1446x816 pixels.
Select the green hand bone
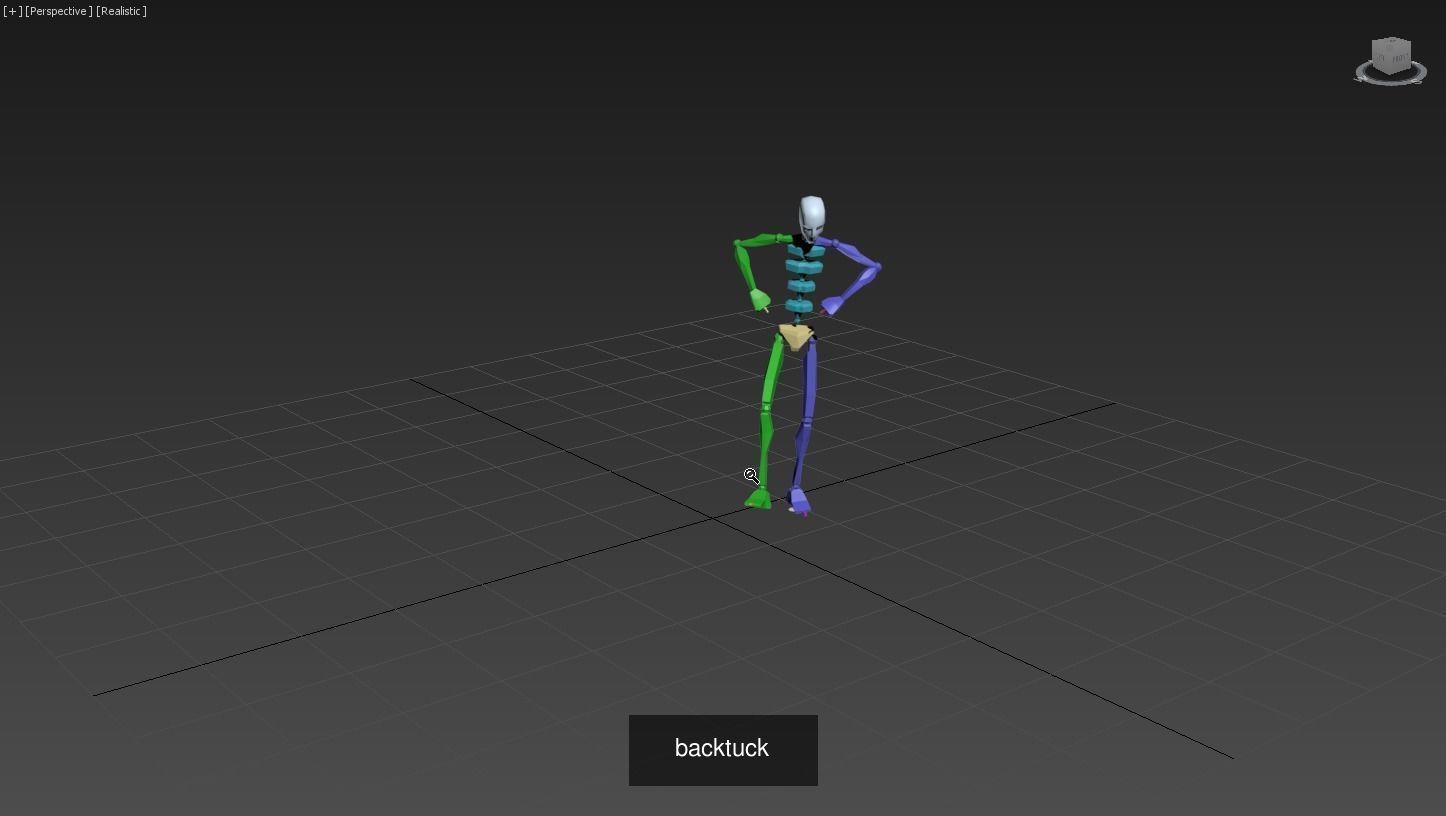tap(759, 299)
